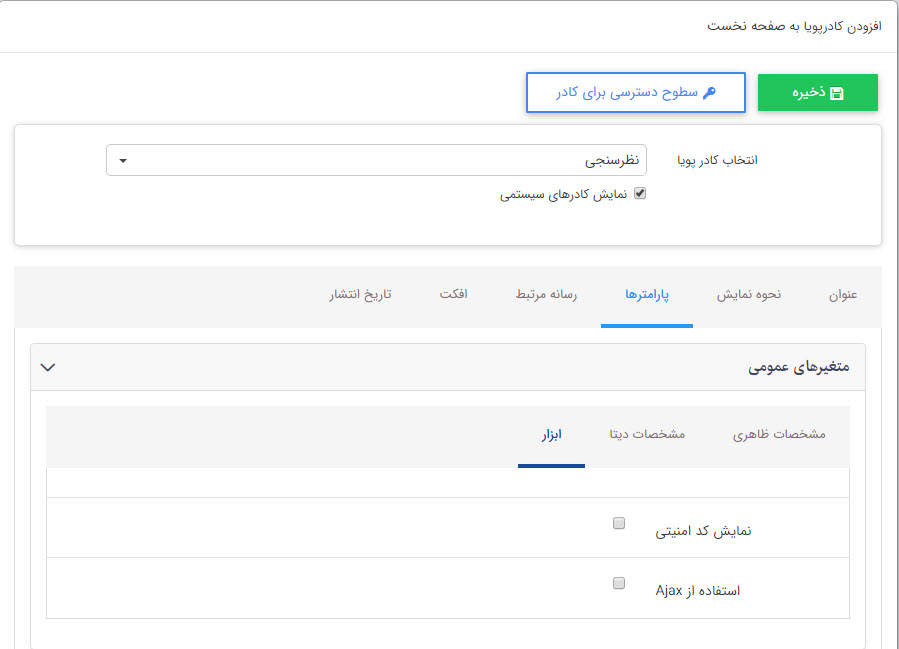899x649 pixels.
Task: Click the ابزار sub-tab
Action: [x=551, y=435]
